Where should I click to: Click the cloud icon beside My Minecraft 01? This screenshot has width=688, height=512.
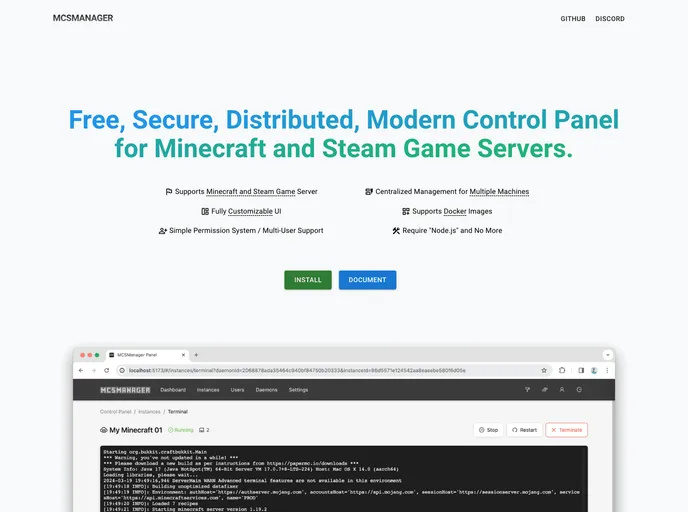pyautogui.click(x=104, y=430)
